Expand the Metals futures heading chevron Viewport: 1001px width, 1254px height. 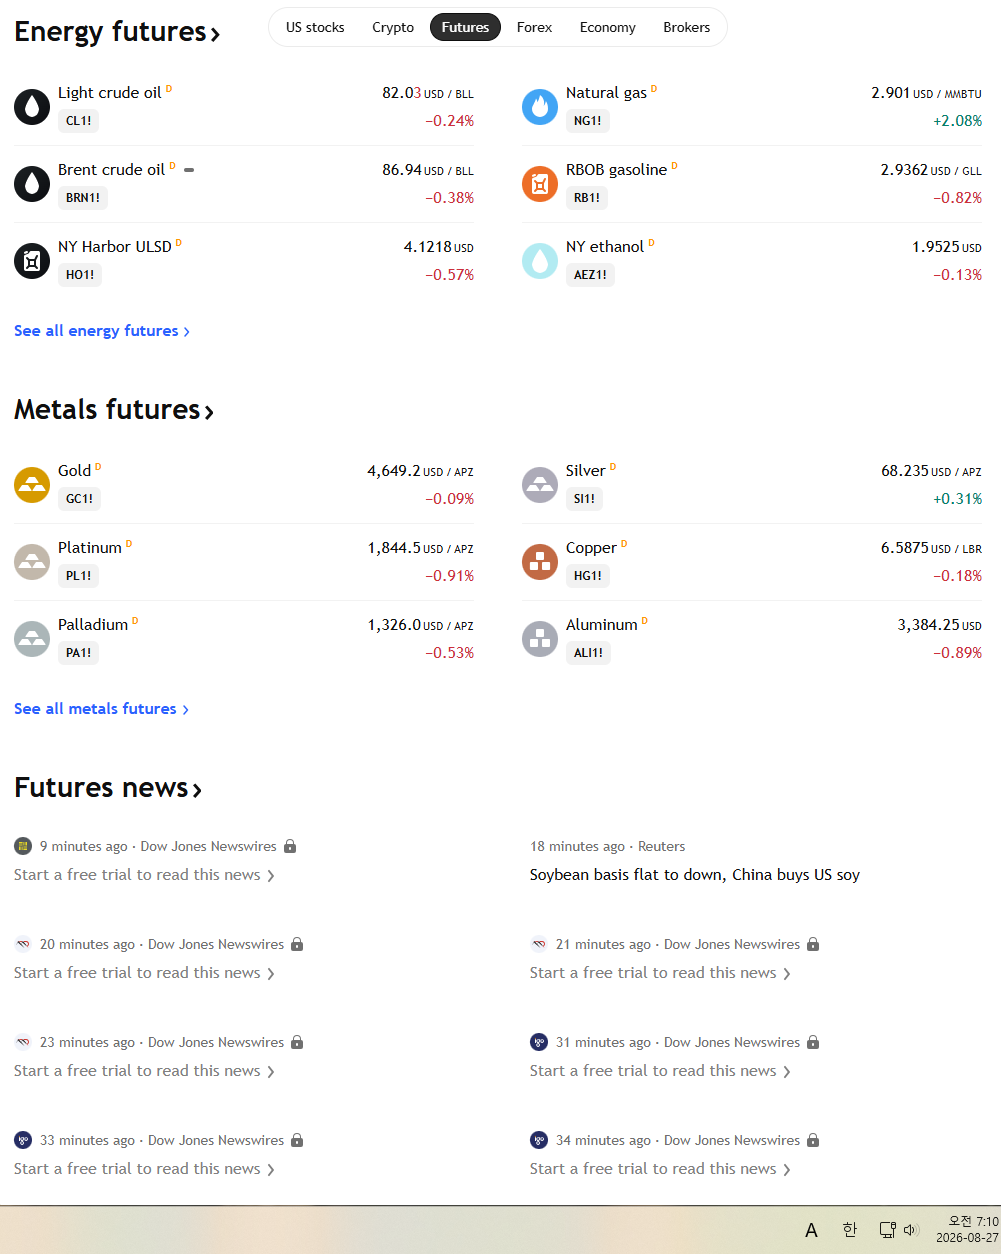click(209, 412)
